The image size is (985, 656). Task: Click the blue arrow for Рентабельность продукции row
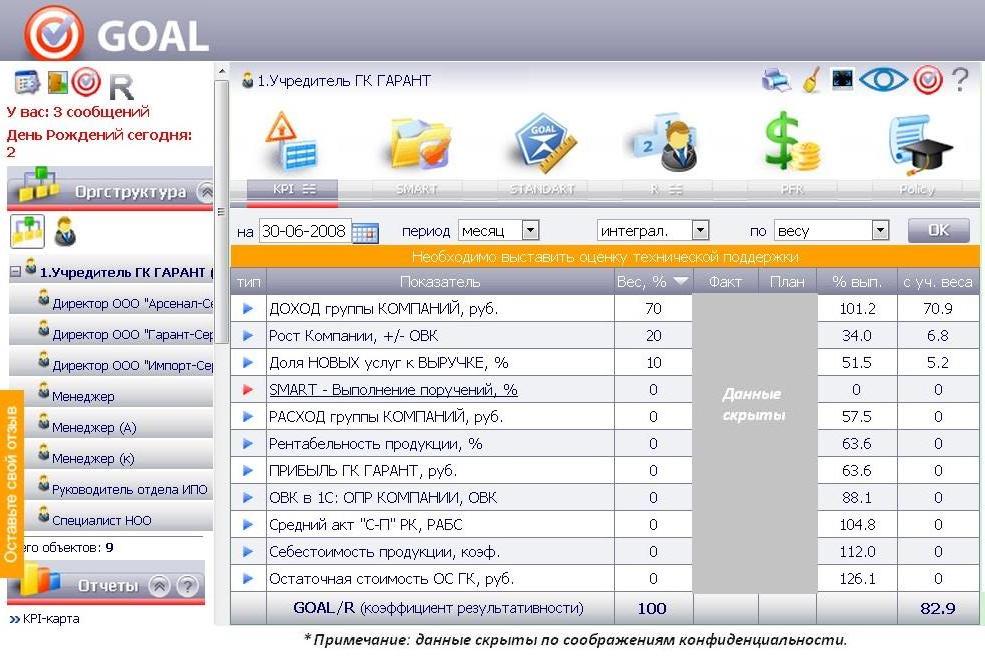pyautogui.click(x=248, y=444)
